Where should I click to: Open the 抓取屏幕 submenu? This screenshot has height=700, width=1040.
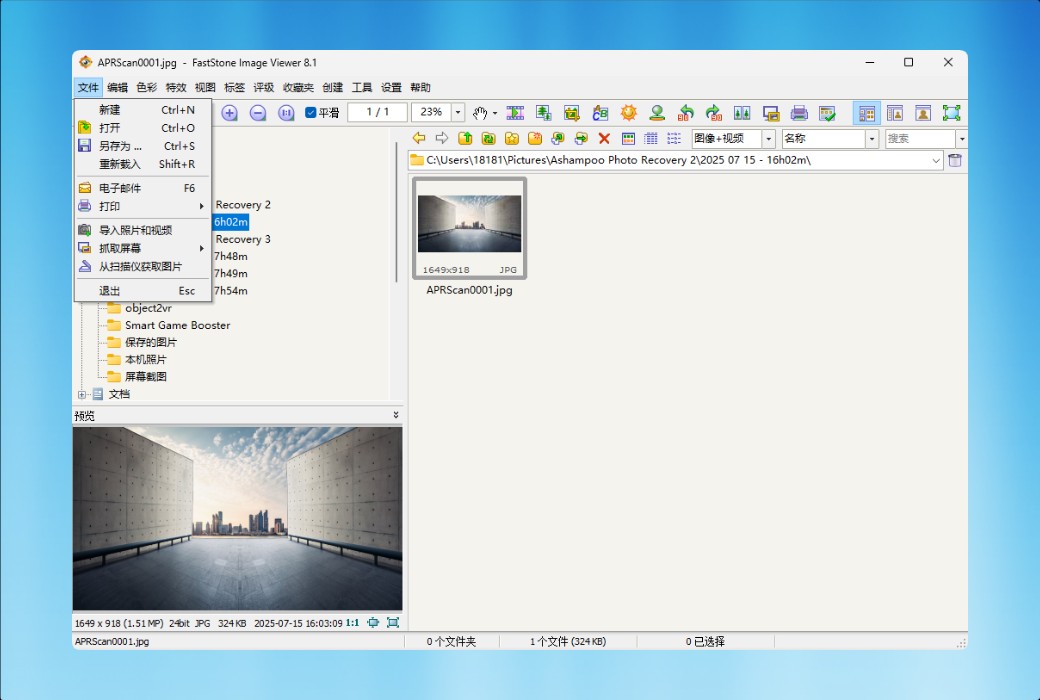pos(143,247)
